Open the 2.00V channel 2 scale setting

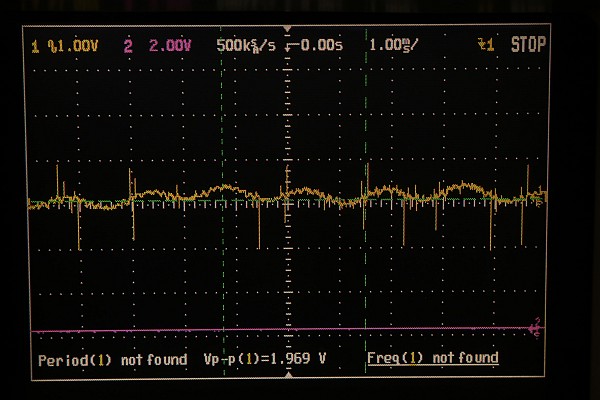[x=167, y=46]
